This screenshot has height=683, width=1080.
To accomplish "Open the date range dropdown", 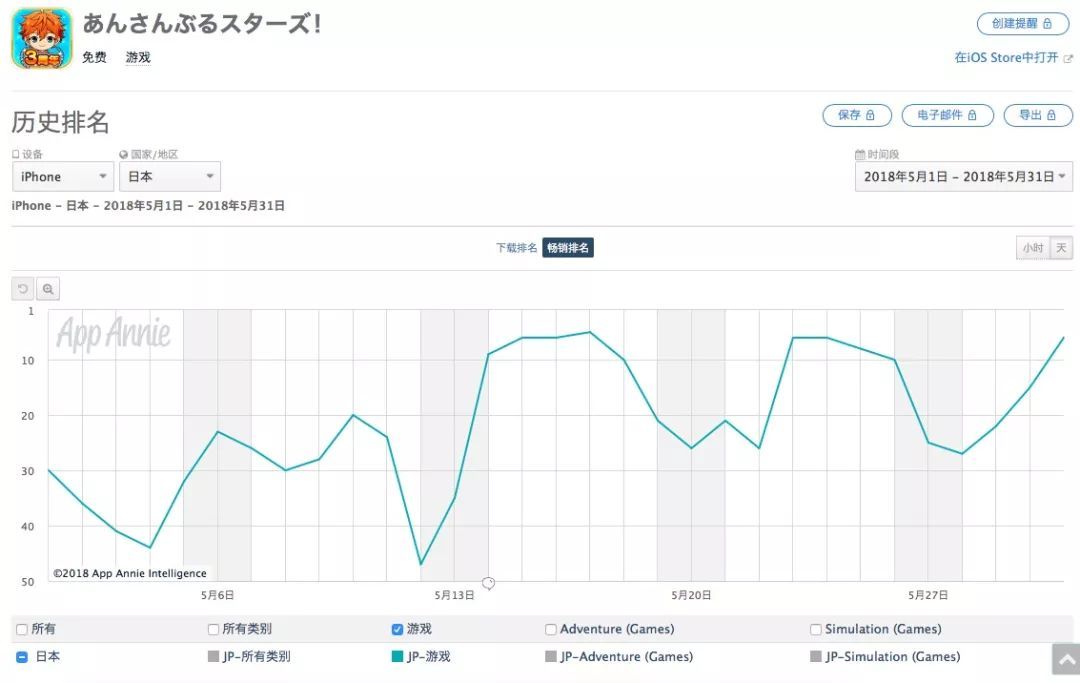I will (963, 177).
